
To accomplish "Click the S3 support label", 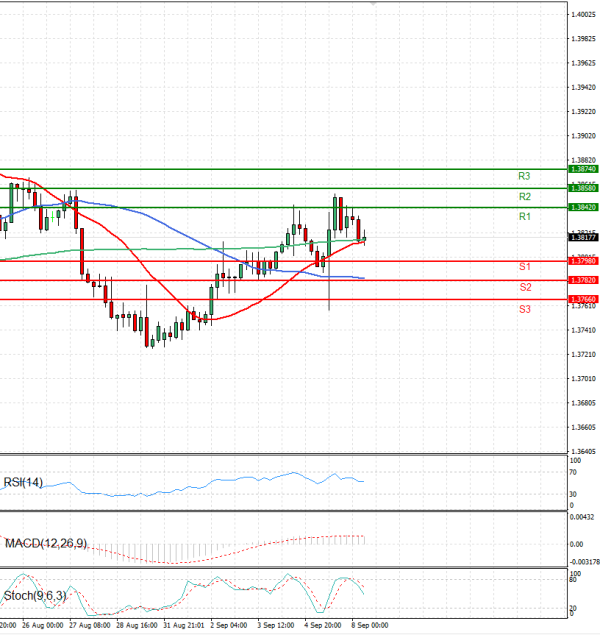I will tap(525, 309).
